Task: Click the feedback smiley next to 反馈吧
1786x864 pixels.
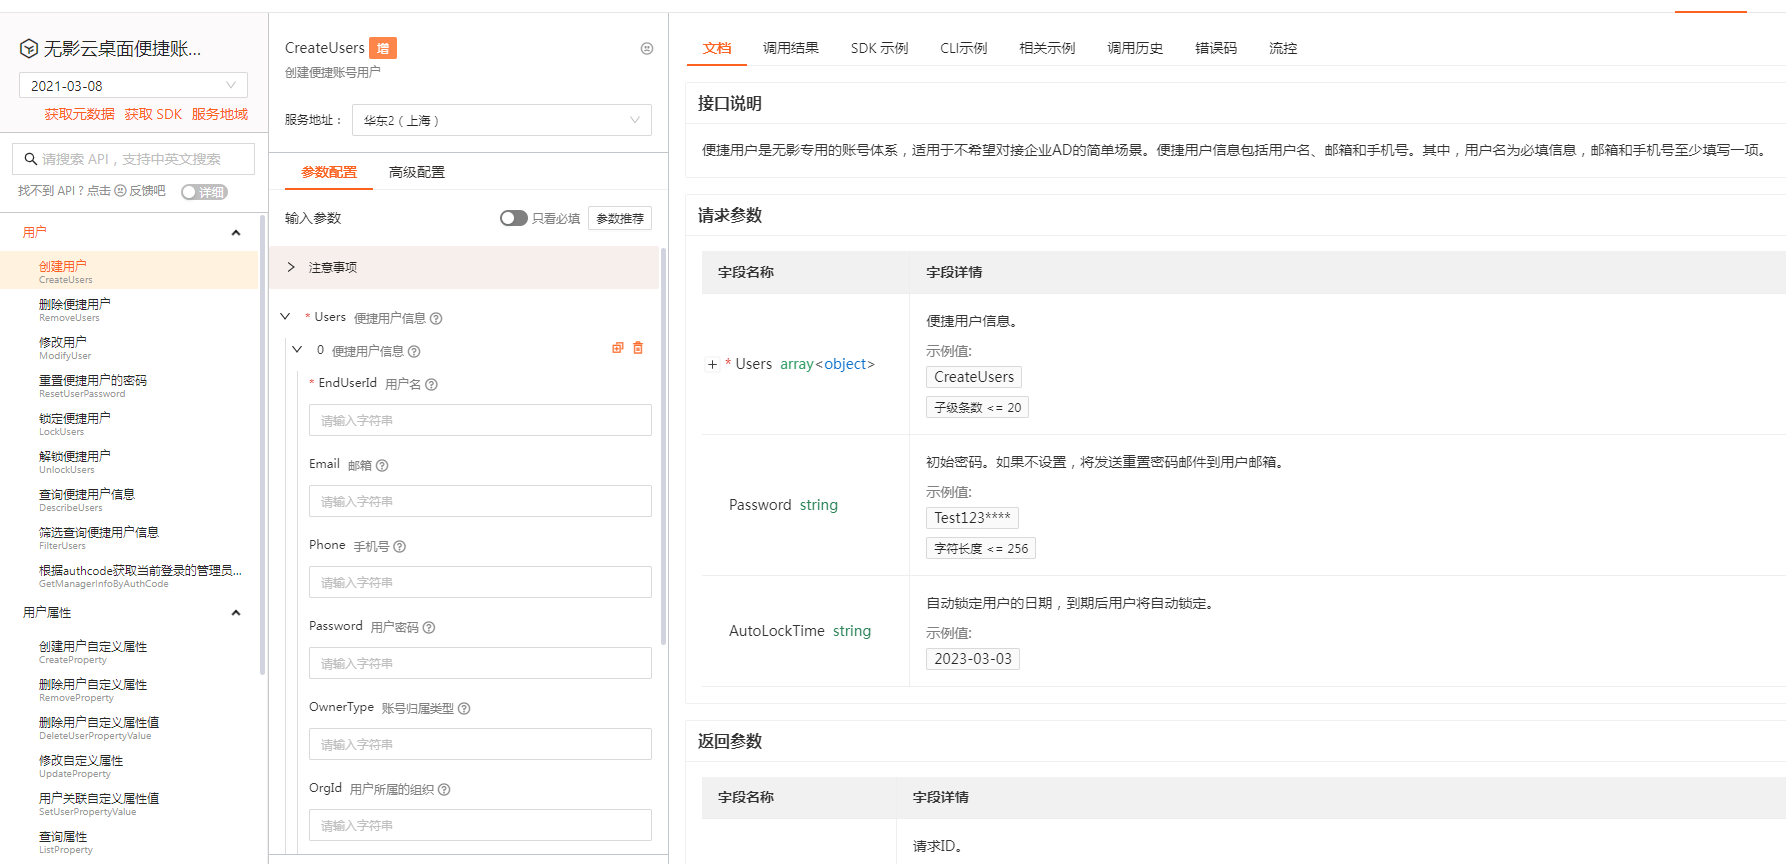Action: pyautogui.click(x=120, y=191)
